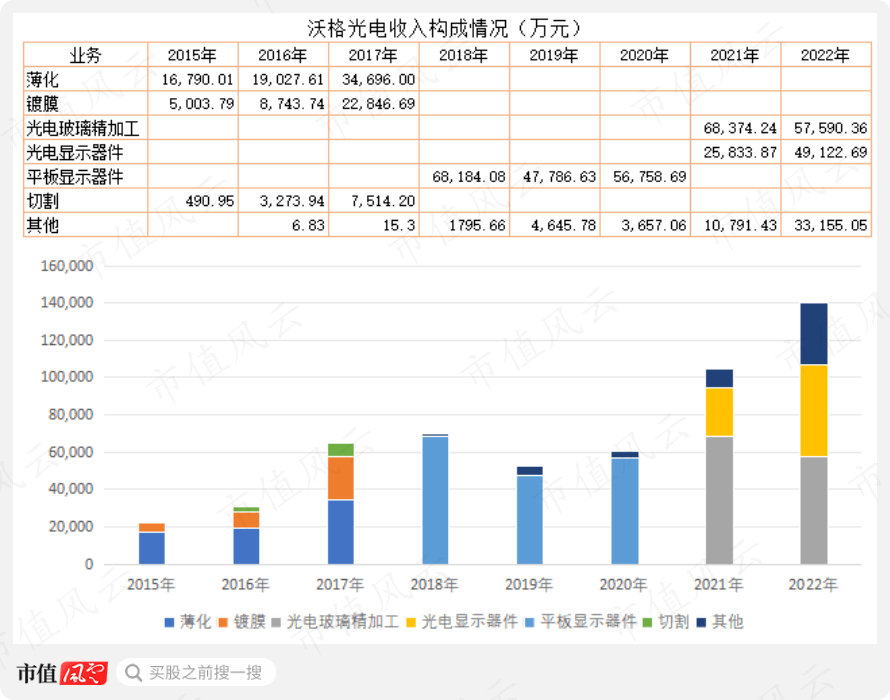Select the 68,374.24 table cell
Viewport: 890px width, 700px height.
point(736,128)
